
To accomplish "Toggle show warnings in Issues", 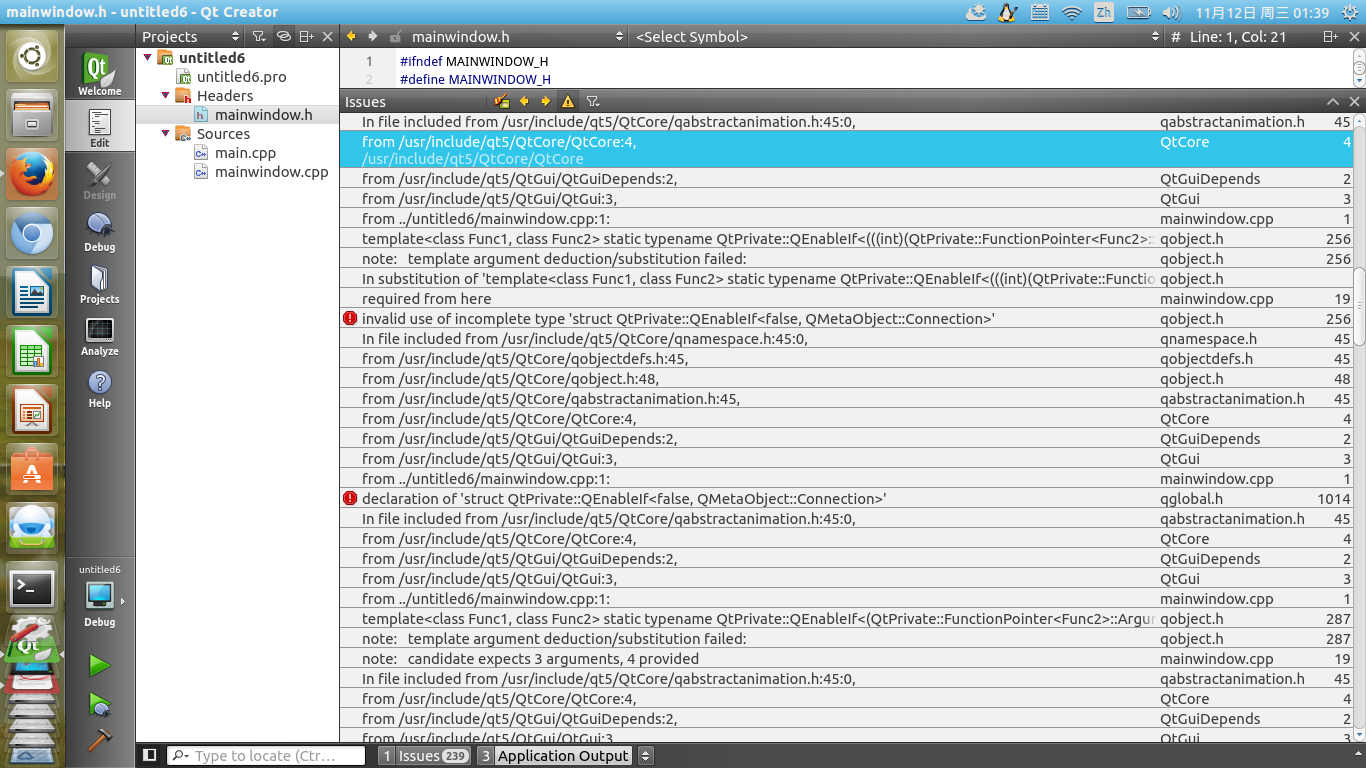I will point(568,101).
